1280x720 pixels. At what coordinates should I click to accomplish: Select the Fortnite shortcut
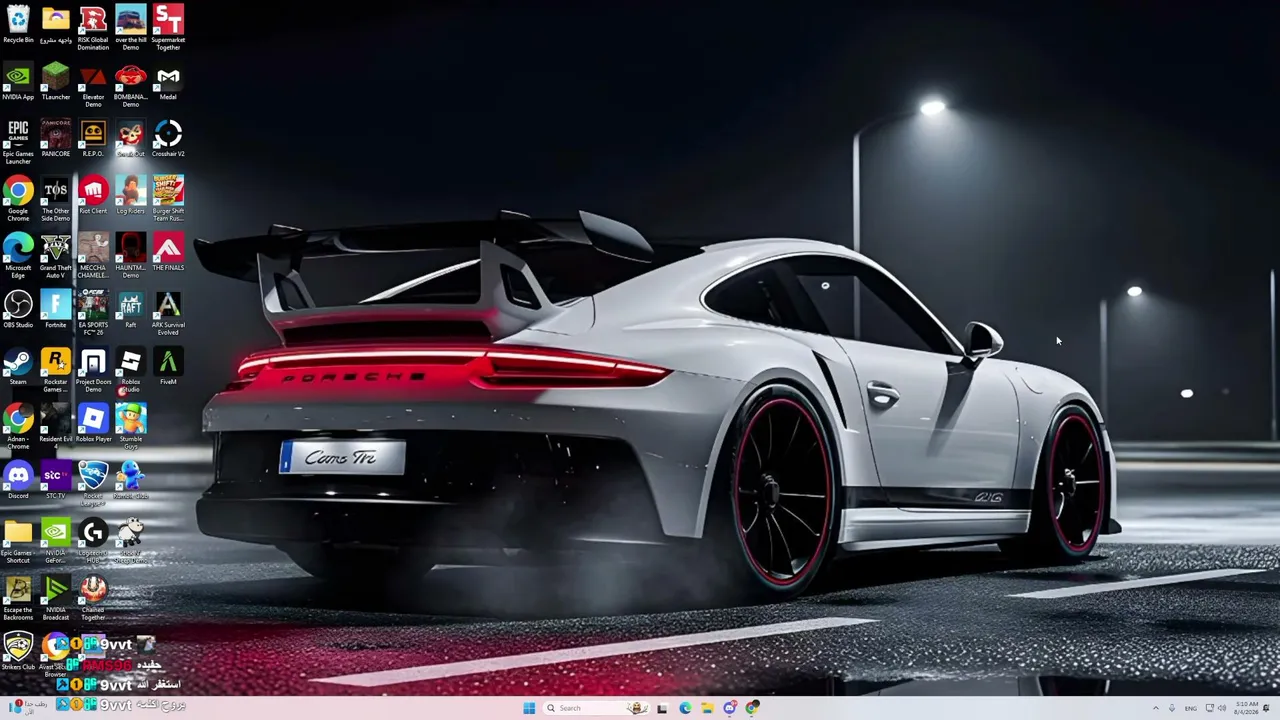pos(56,310)
